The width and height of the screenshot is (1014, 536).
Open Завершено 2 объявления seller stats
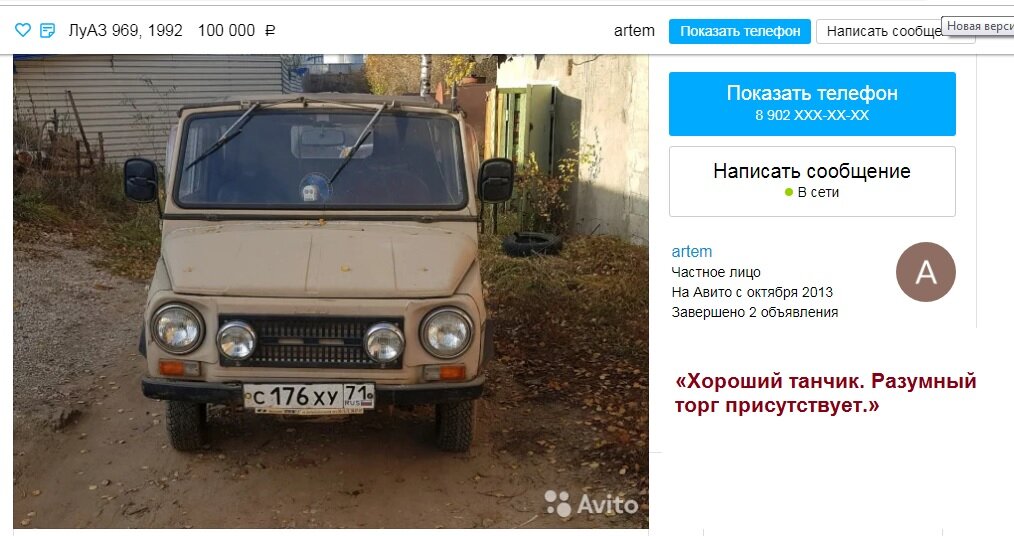point(755,312)
